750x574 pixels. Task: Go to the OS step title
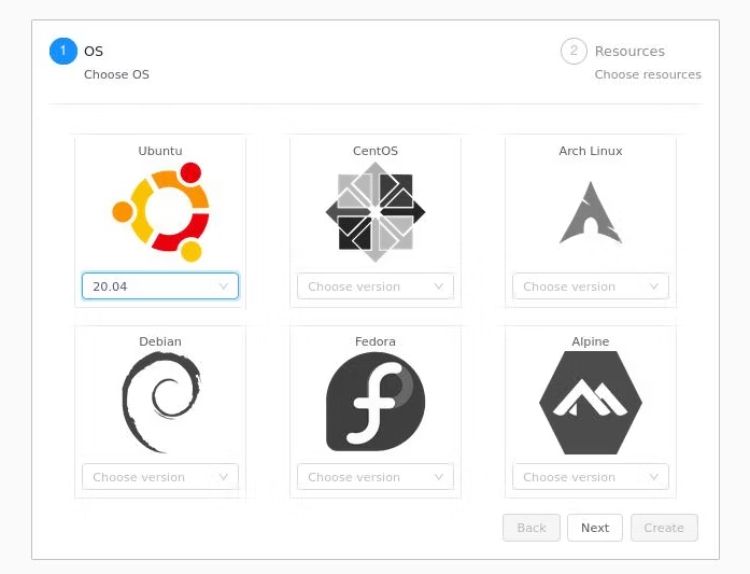pyautogui.click(x=93, y=51)
